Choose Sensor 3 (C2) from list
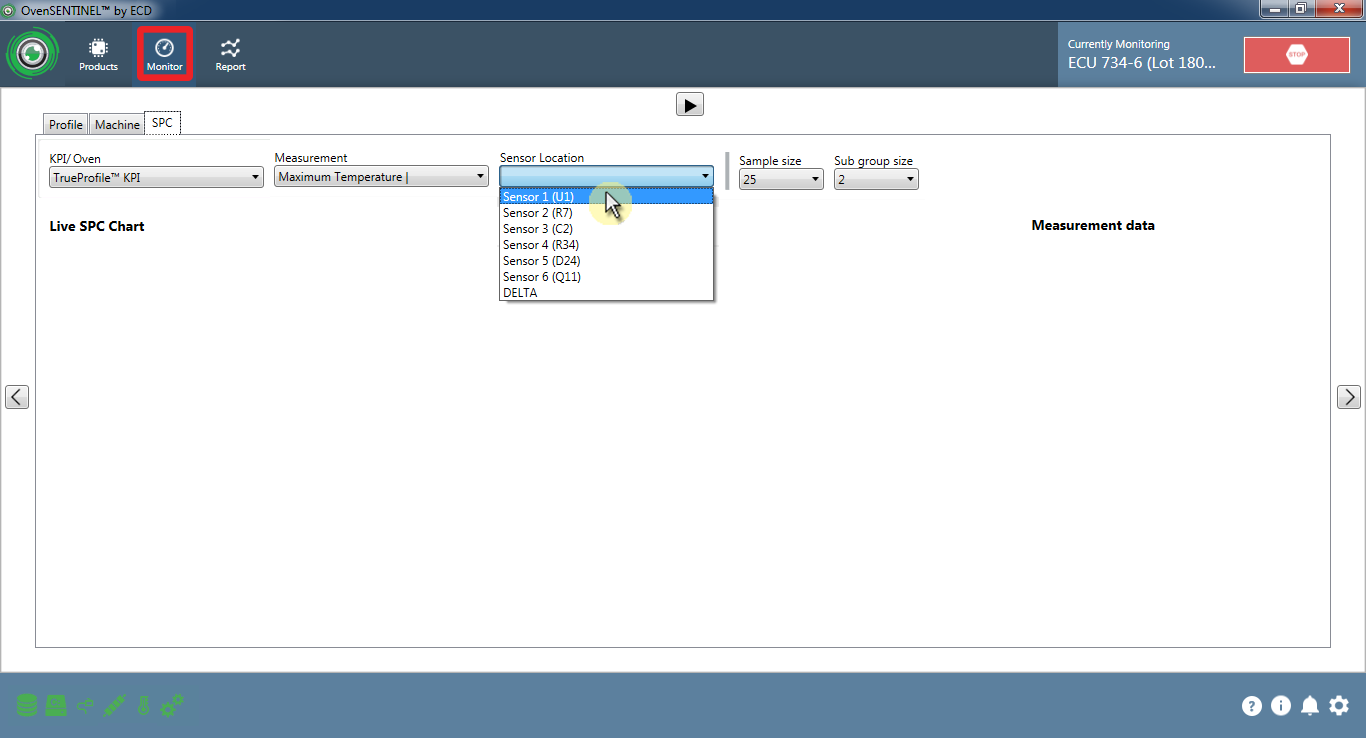This screenshot has width=1366, height=738. [606, 229]
